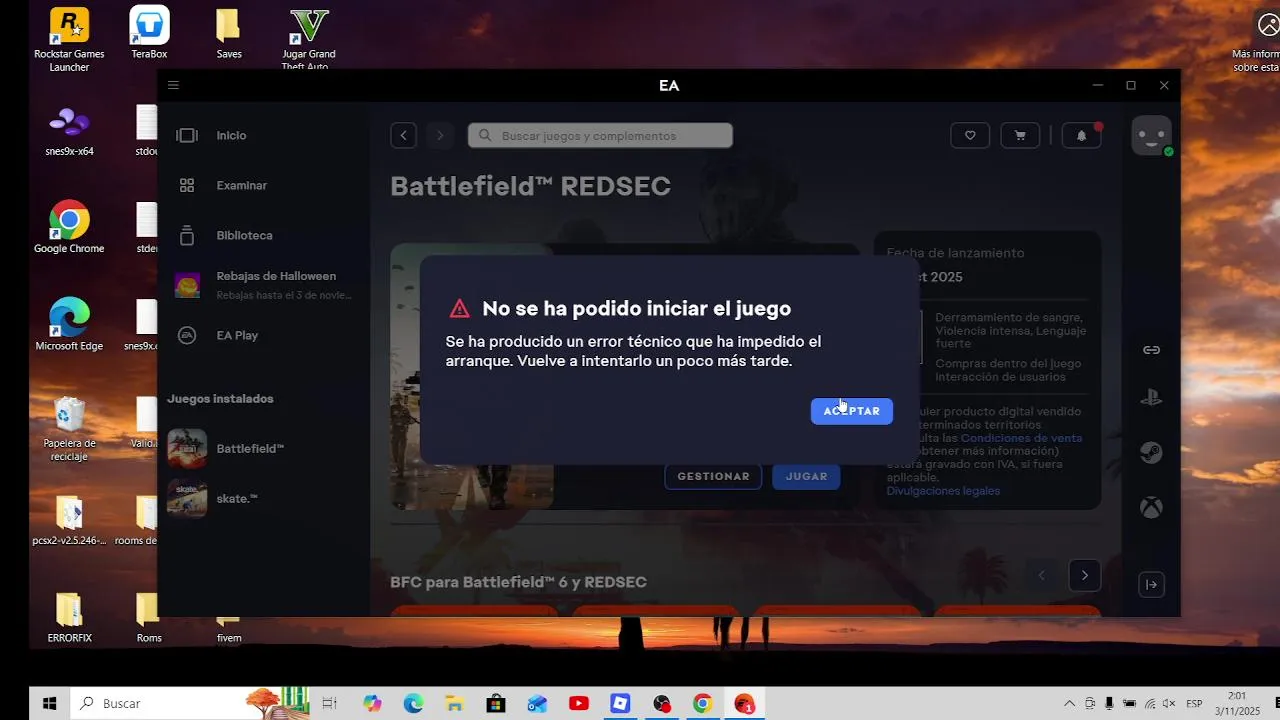This screenshot has height=720, width=1280.
Task: Click the Xbox icon in the right panel
Action: [1151, 508]
